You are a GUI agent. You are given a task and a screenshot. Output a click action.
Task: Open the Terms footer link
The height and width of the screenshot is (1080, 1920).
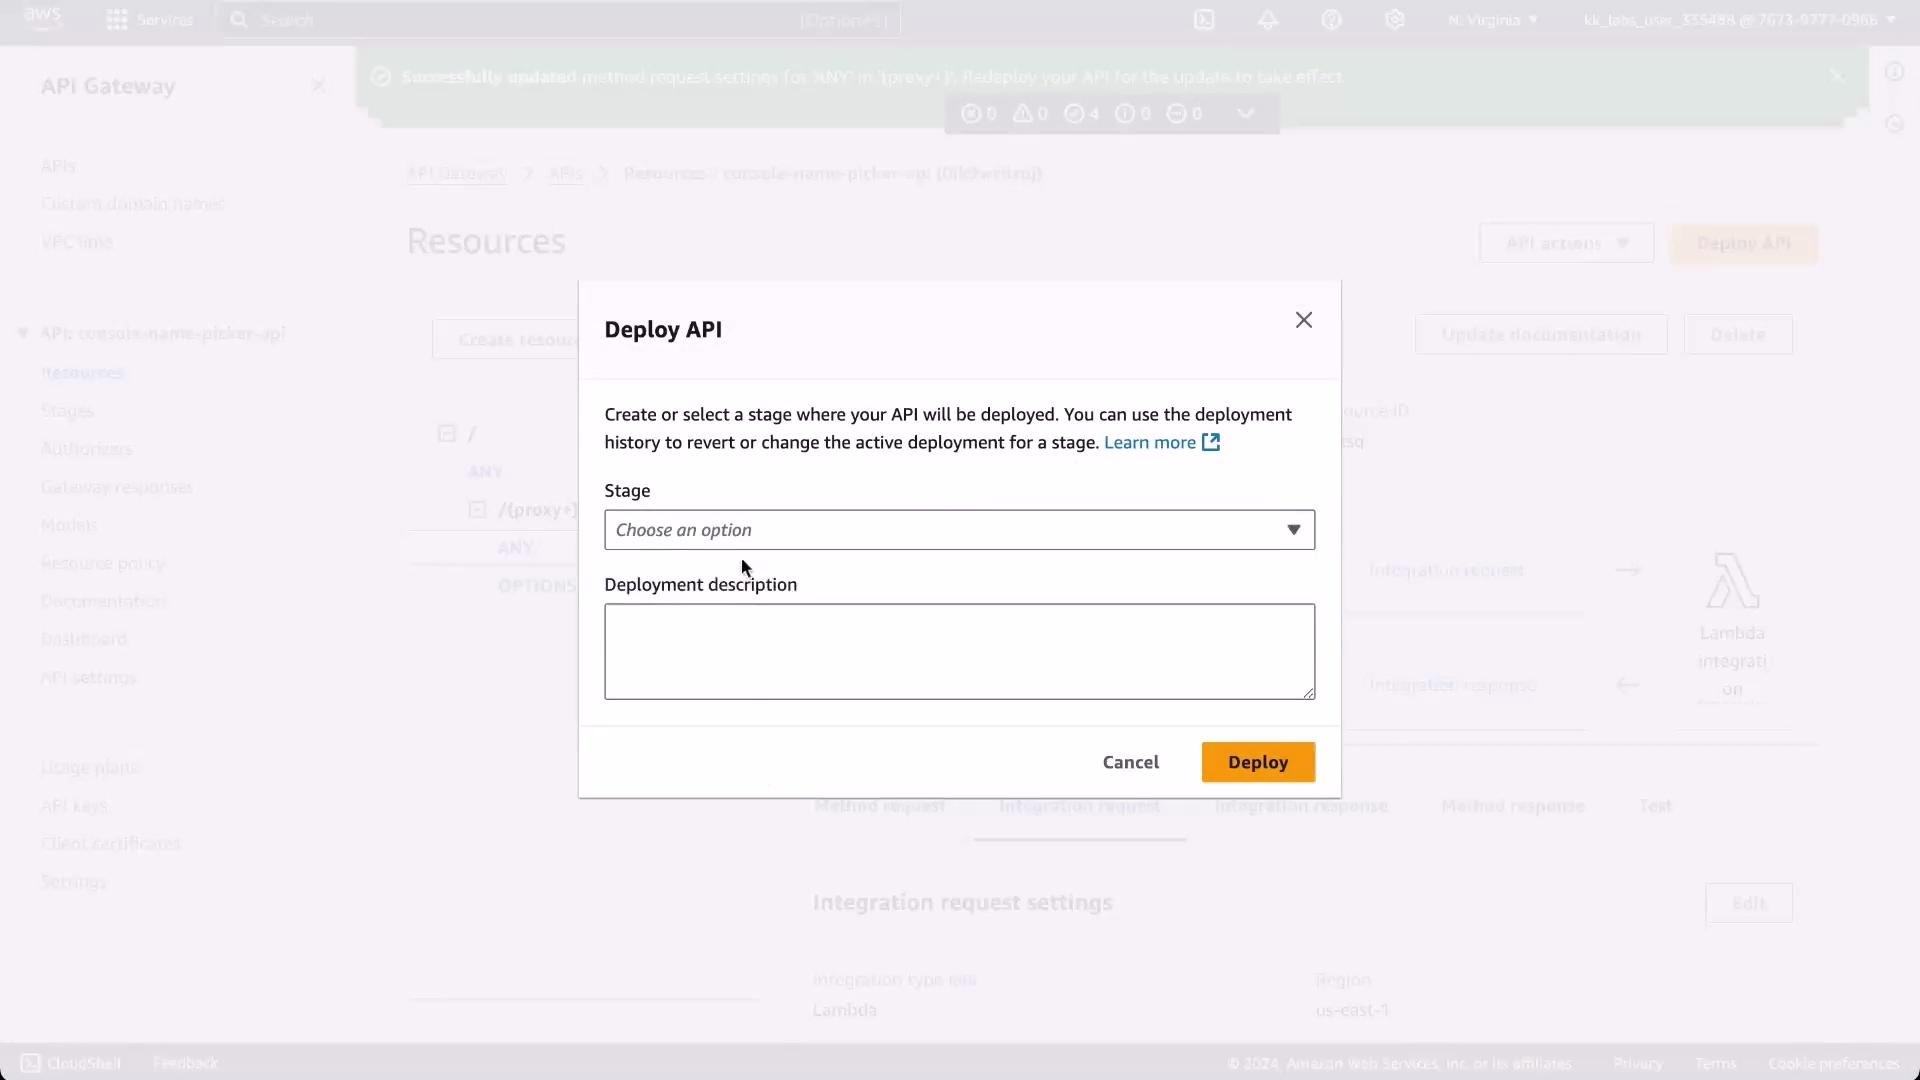coord(1715,1063)
